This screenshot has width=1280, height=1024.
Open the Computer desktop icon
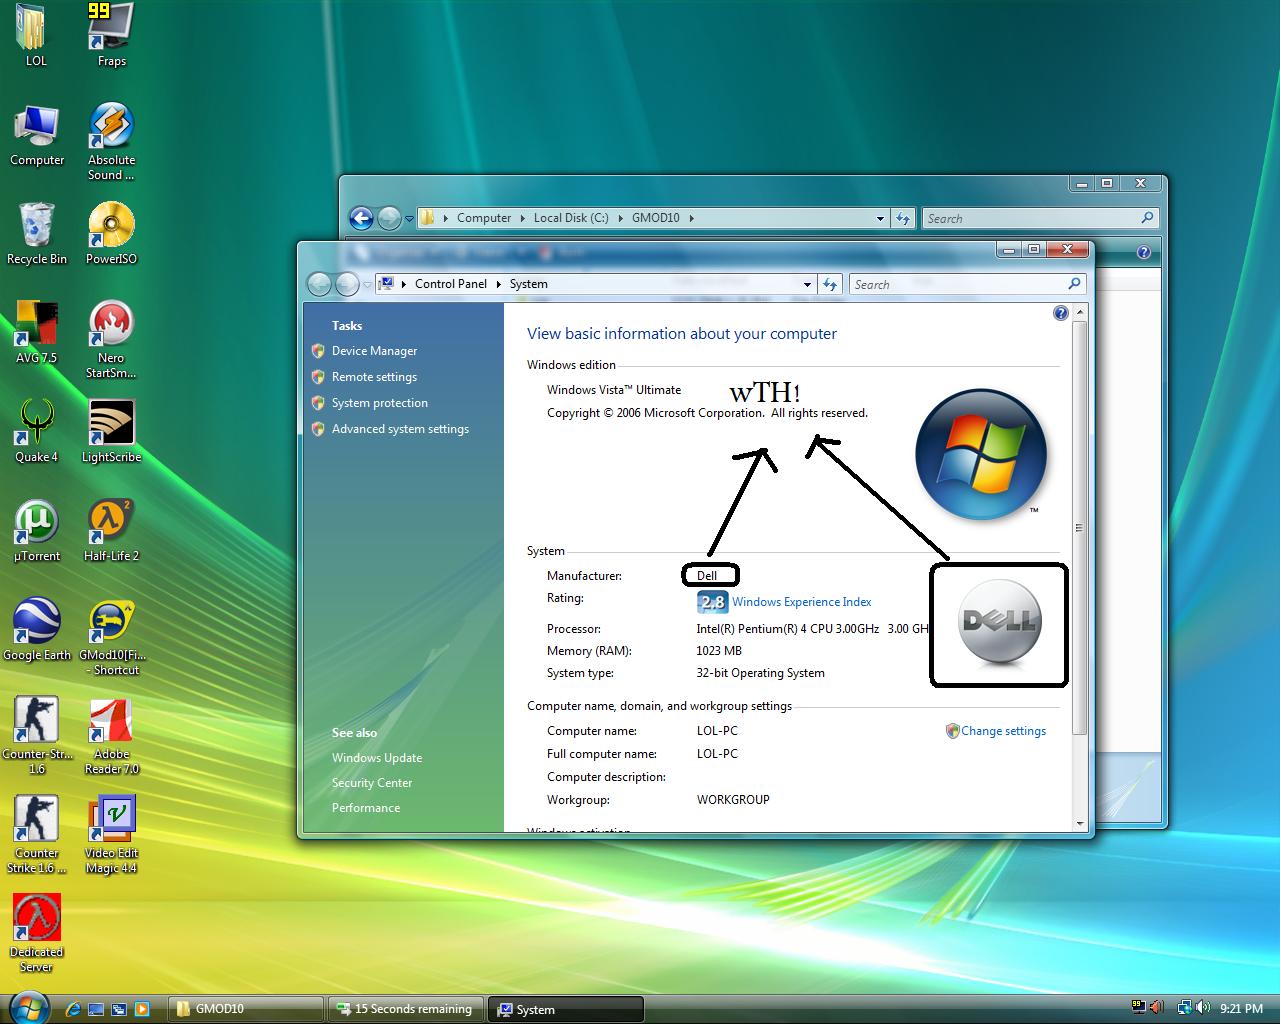point(37,134)
